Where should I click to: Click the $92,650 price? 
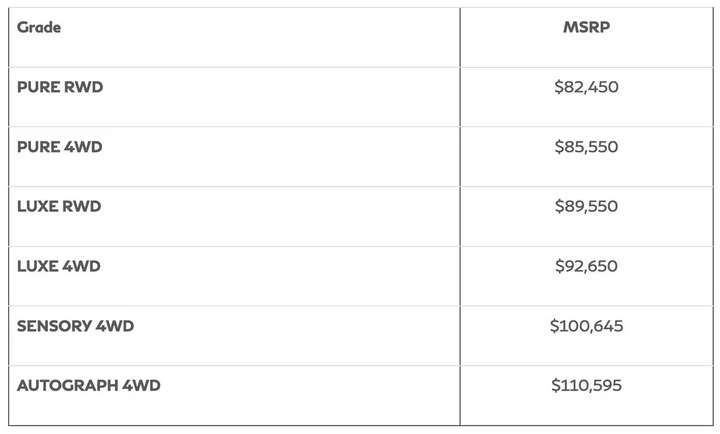pos(586,266)
